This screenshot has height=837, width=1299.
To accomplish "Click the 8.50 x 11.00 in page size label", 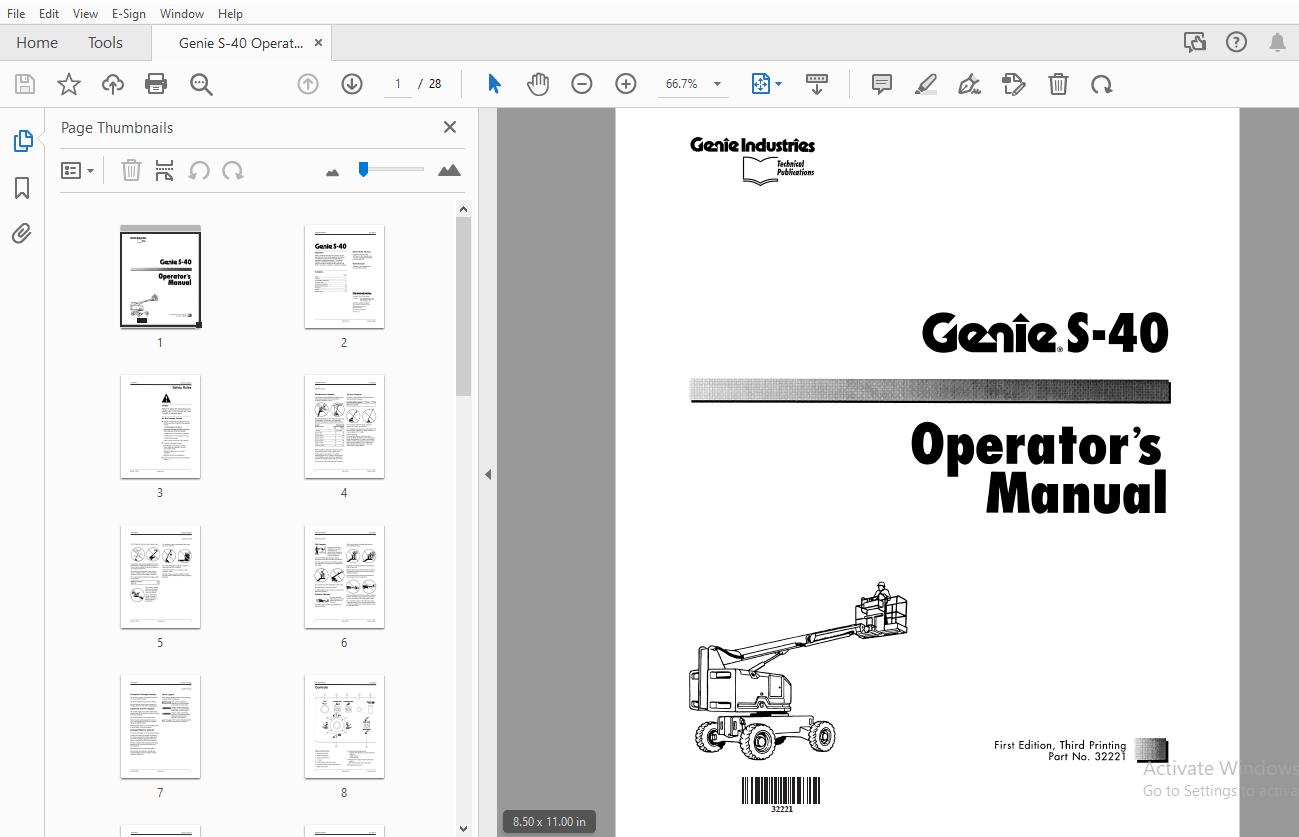I will tap(549, 822).
